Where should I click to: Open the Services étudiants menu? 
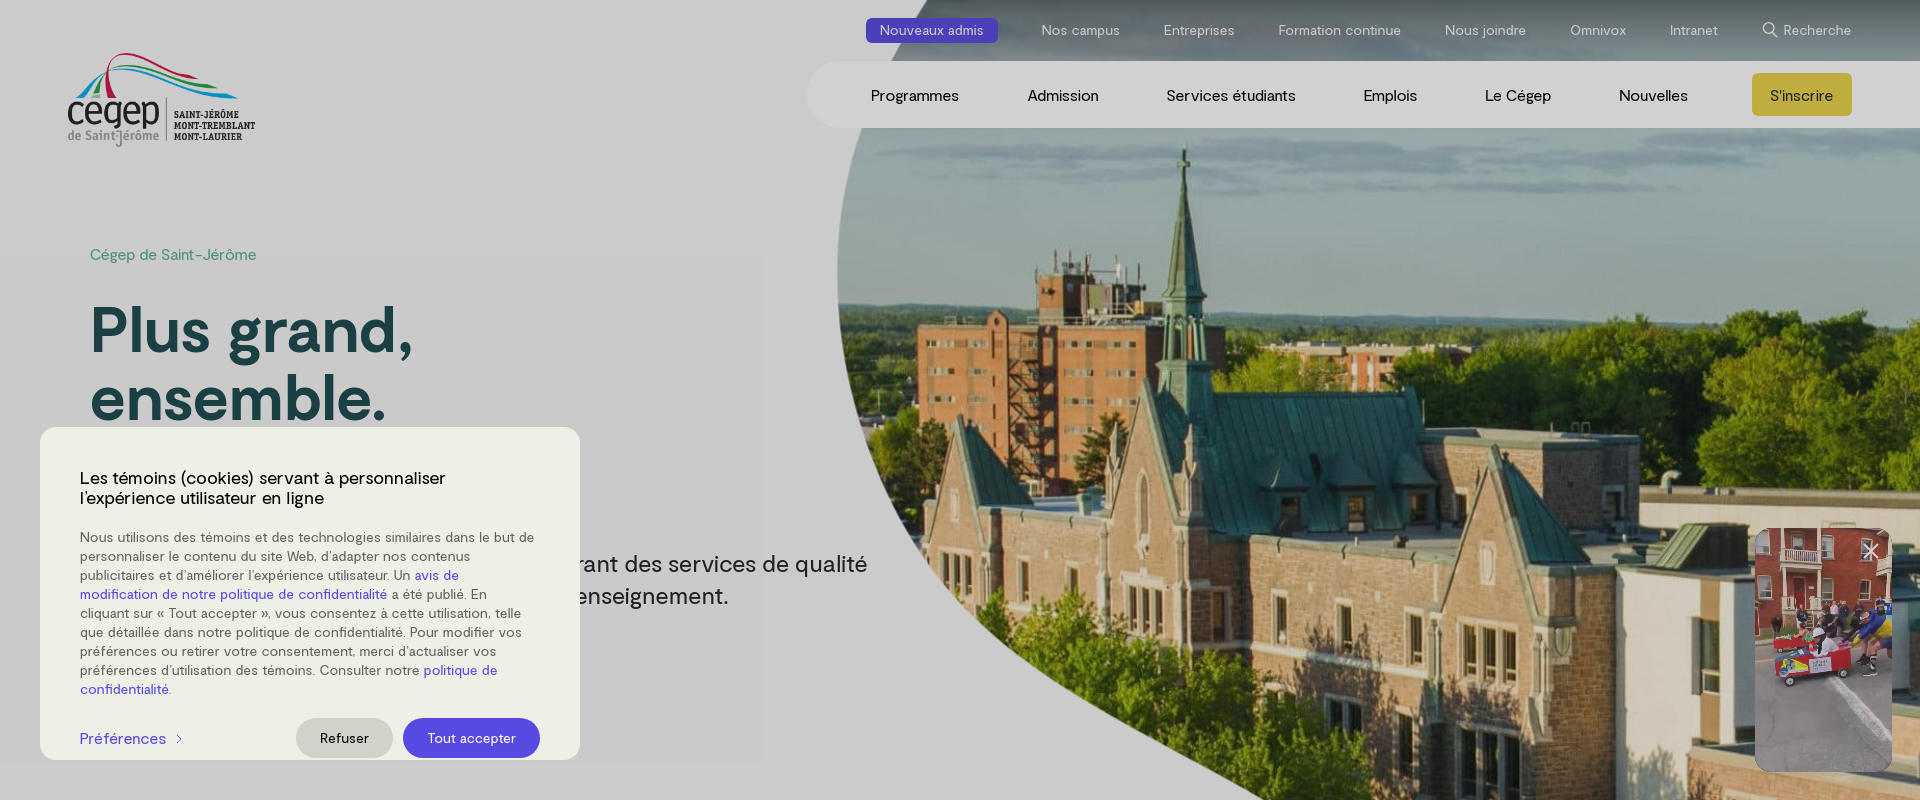1230,95
